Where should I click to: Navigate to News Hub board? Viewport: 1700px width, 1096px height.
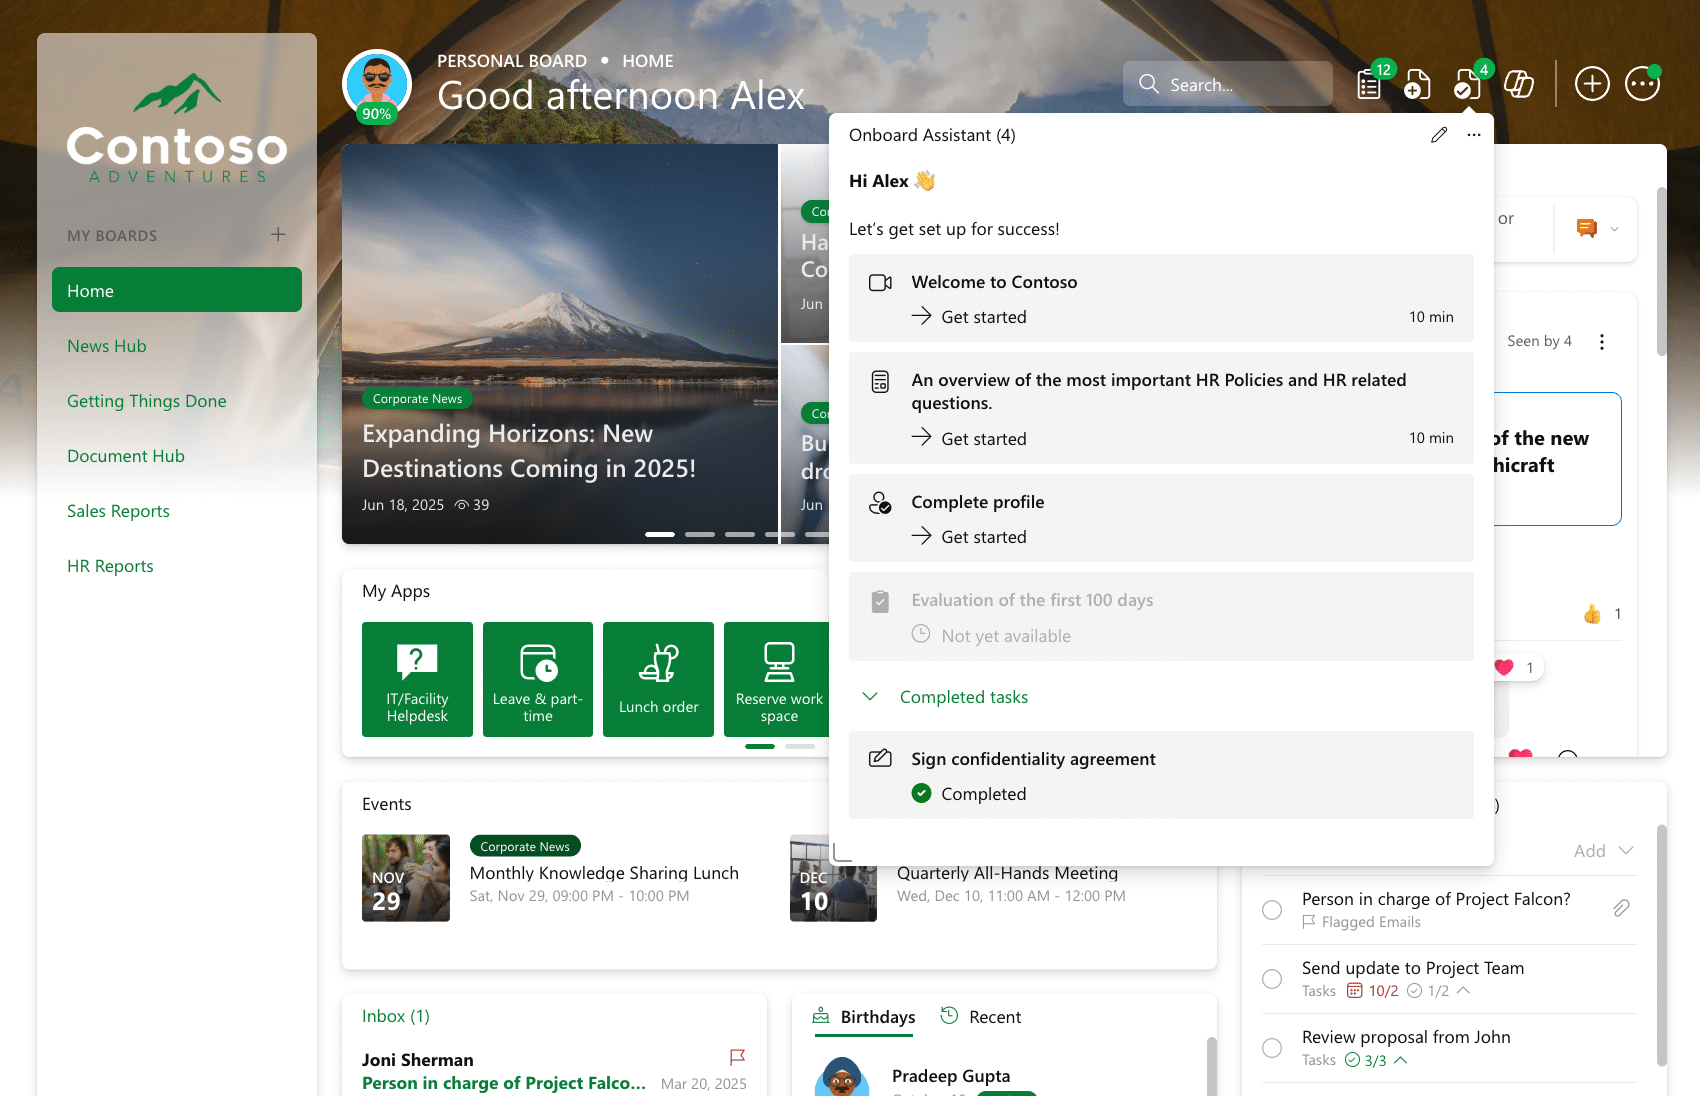click(107, 346)
